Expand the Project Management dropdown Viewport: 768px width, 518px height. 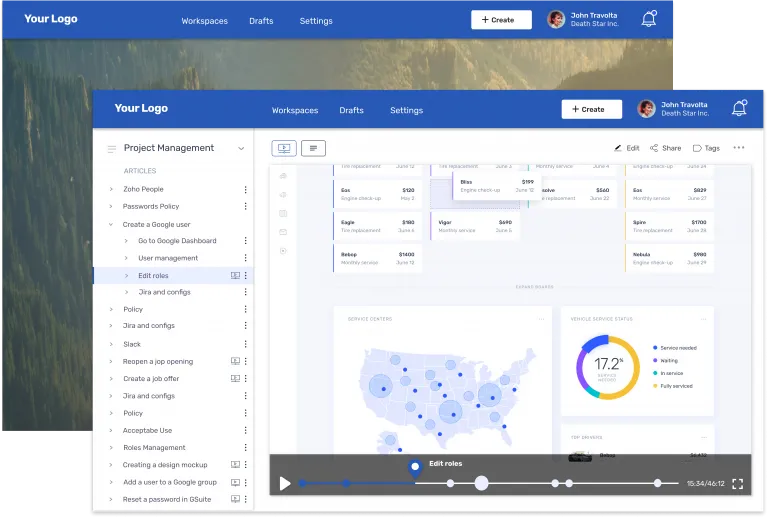pos(241,148)
